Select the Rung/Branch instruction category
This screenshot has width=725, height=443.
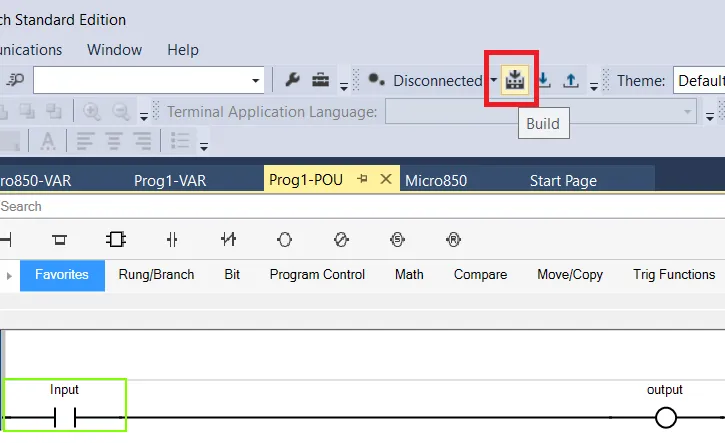click(156, 275)
